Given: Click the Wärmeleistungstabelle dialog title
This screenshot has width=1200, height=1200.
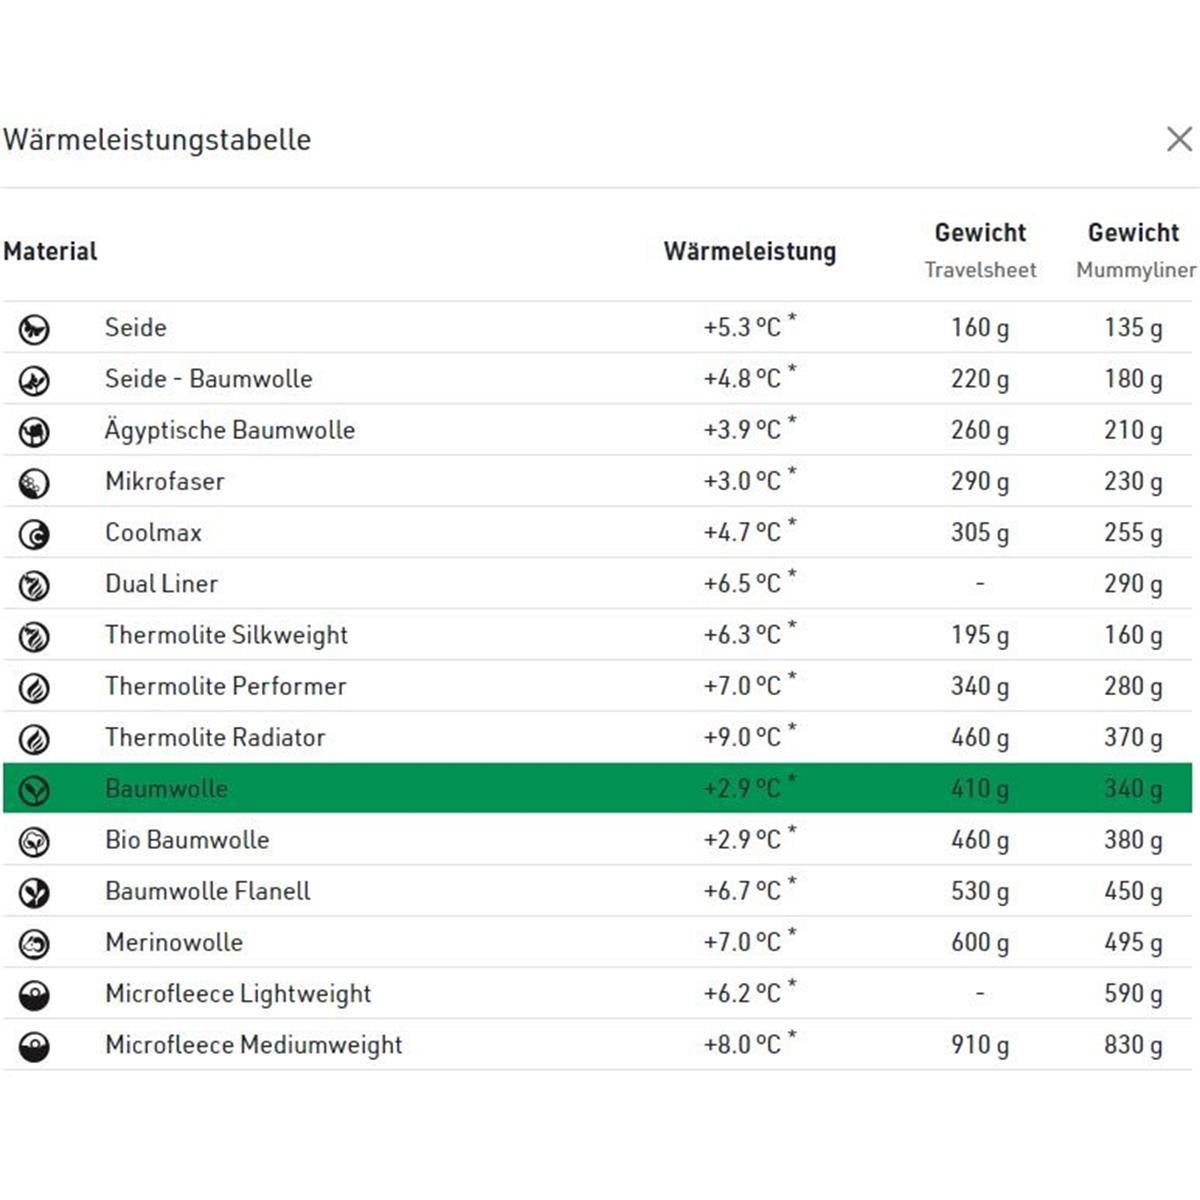Looking at the screenshot, I should (x=157, y=140).
